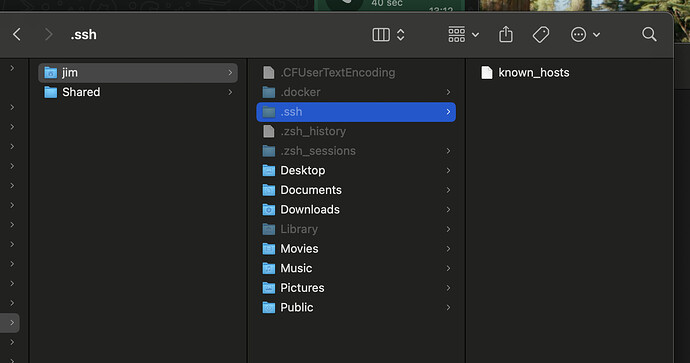Open the ellipsis Action menu icon

click(x=578, y=34)
